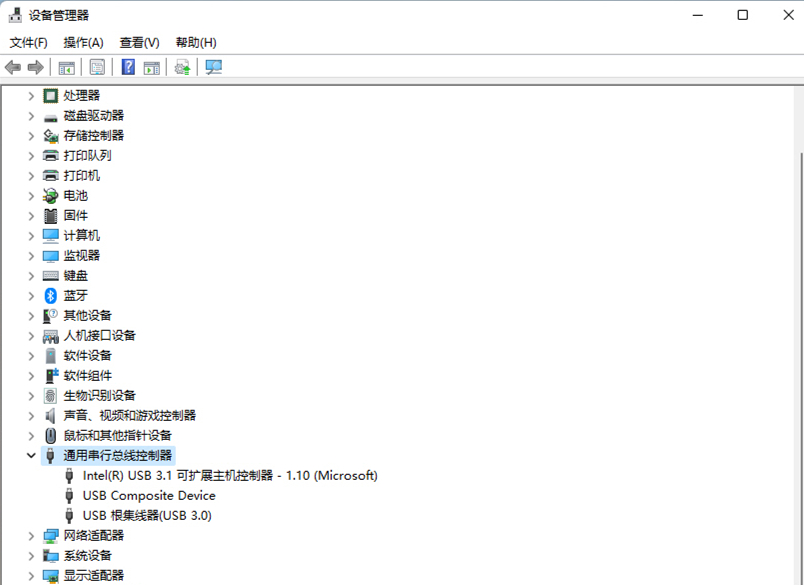Expand the 蓝牙 device category
Image resolution: width=804 pixels, height=585 pixels.
point(31,295)
